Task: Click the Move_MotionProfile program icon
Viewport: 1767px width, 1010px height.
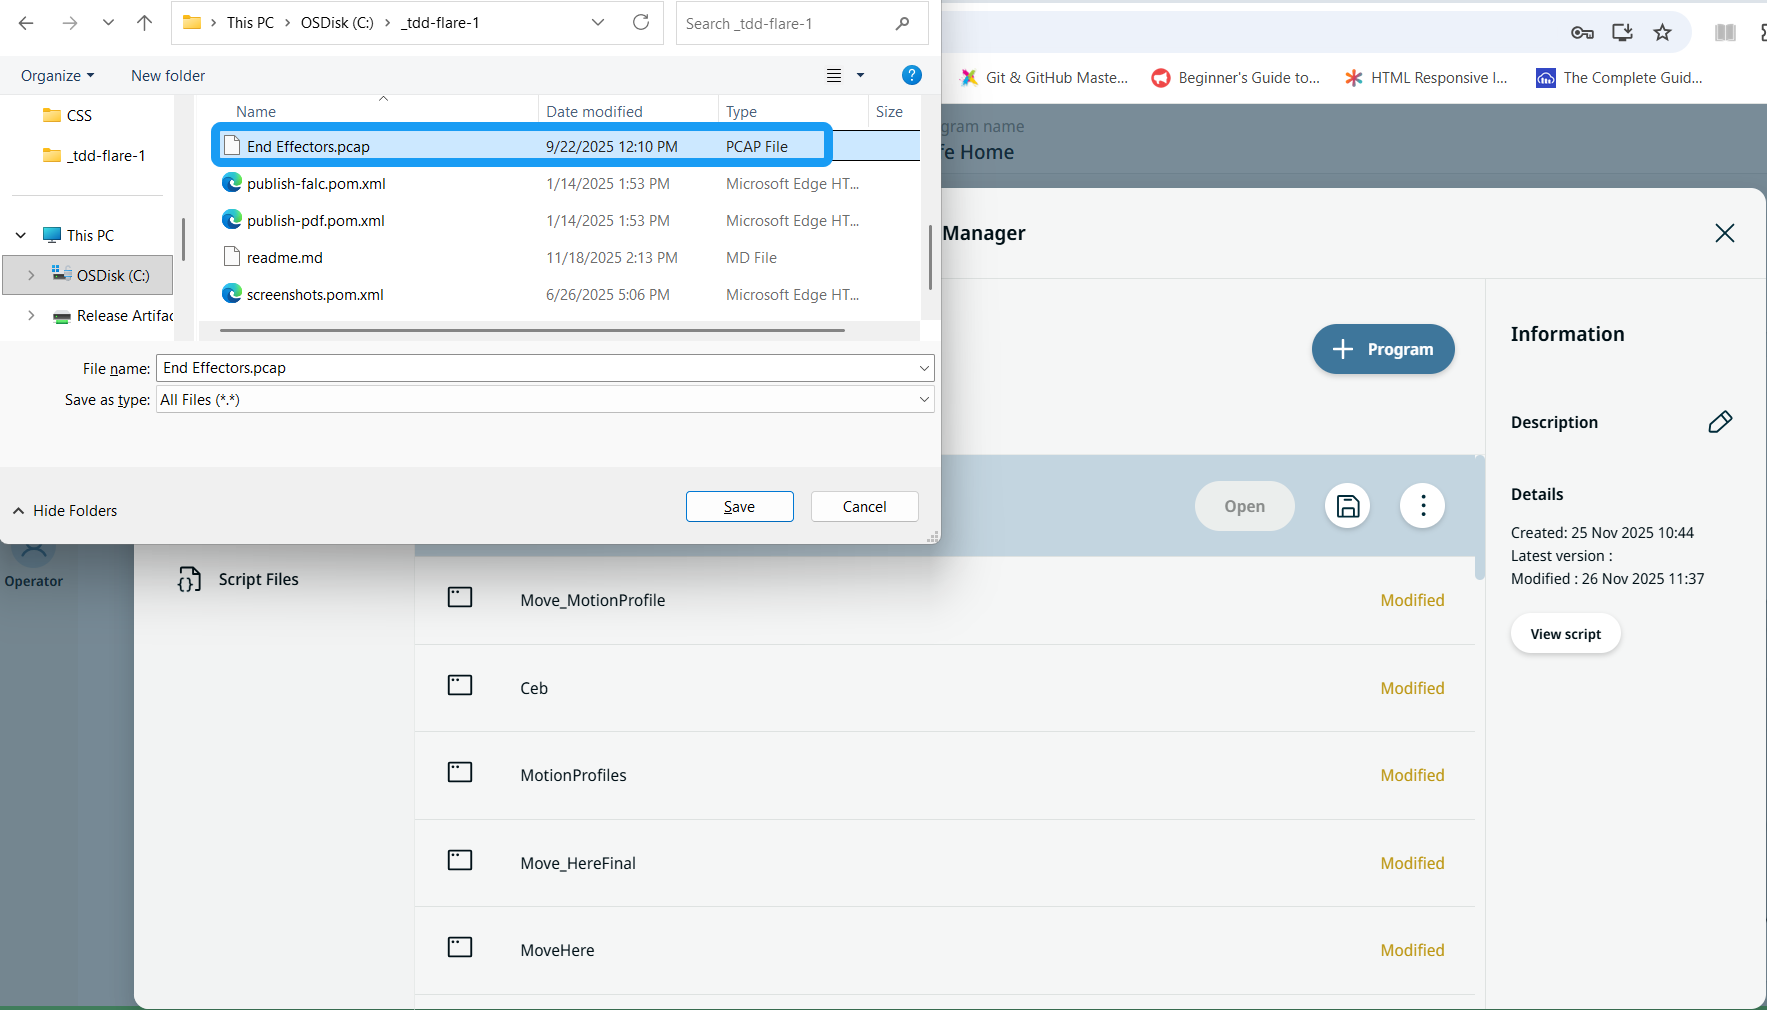Action: point(460,598)
